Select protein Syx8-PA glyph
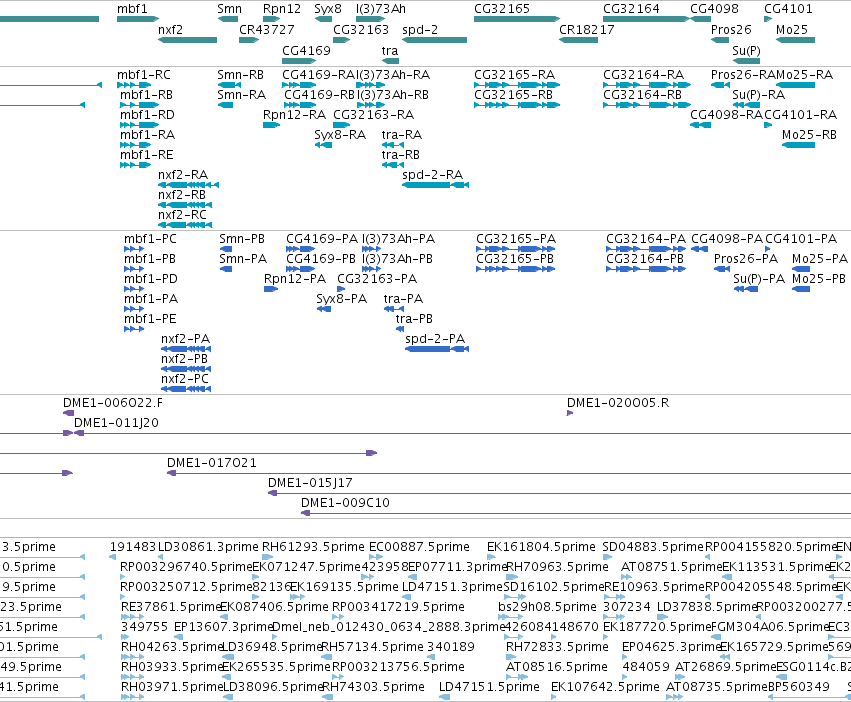 (x=323, y=309)
